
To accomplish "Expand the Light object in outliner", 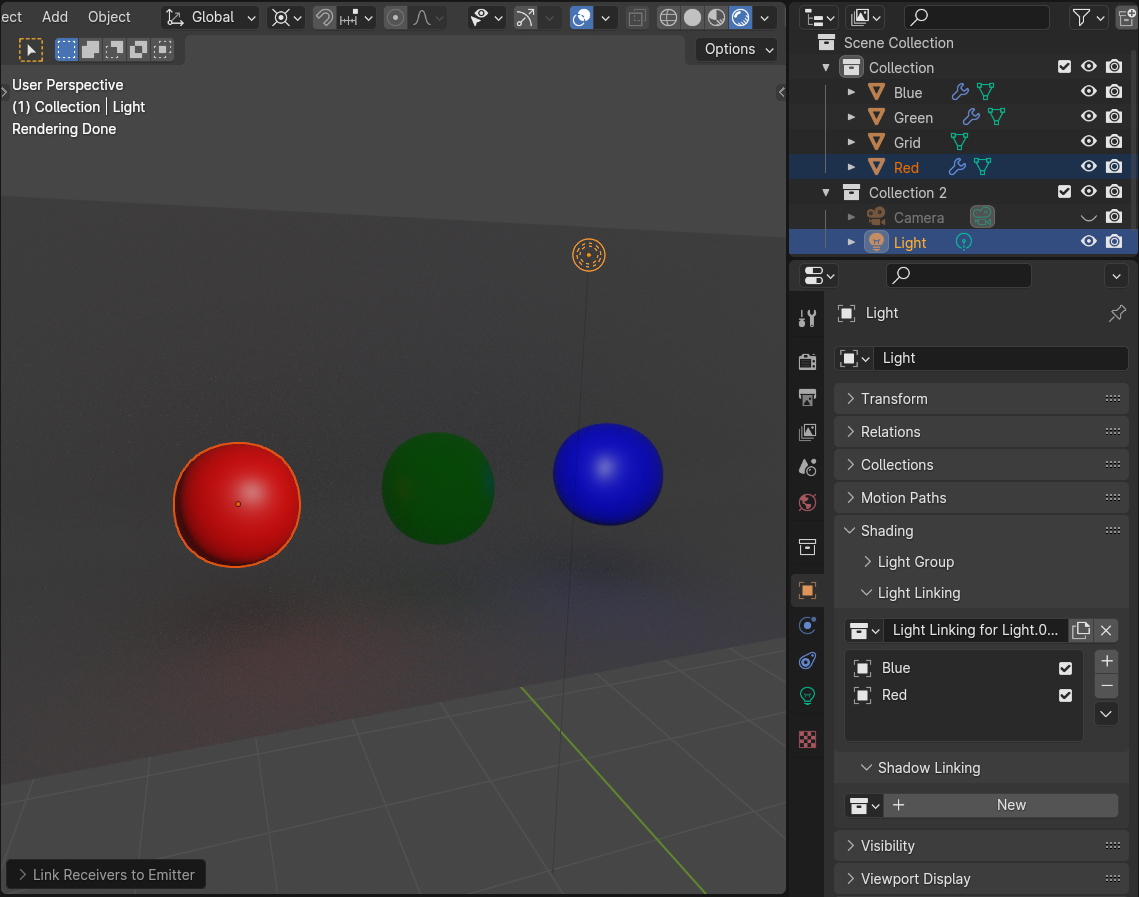I will click(851, 242).
